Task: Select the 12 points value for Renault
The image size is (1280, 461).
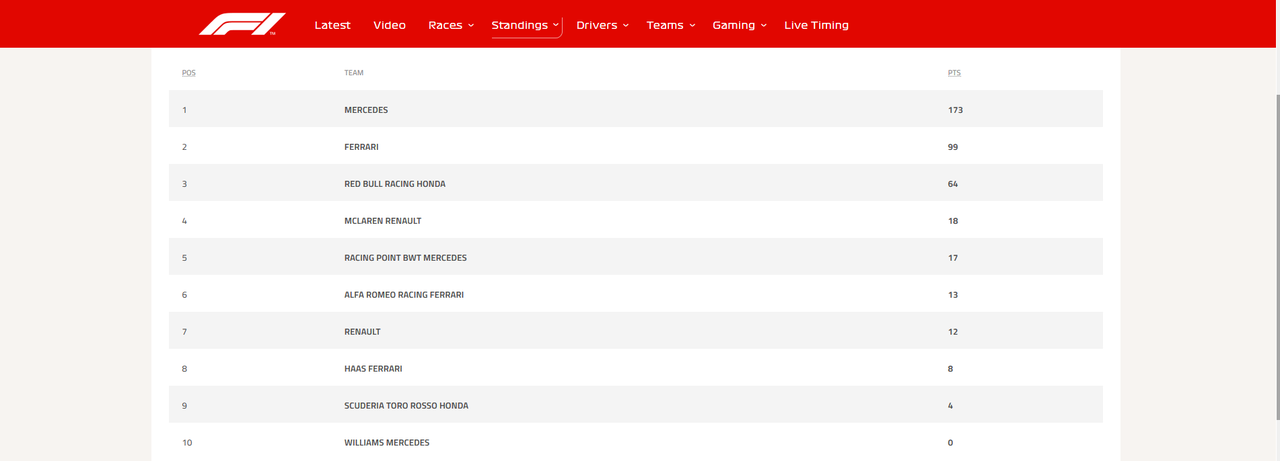Action: [x=953, y=332]
